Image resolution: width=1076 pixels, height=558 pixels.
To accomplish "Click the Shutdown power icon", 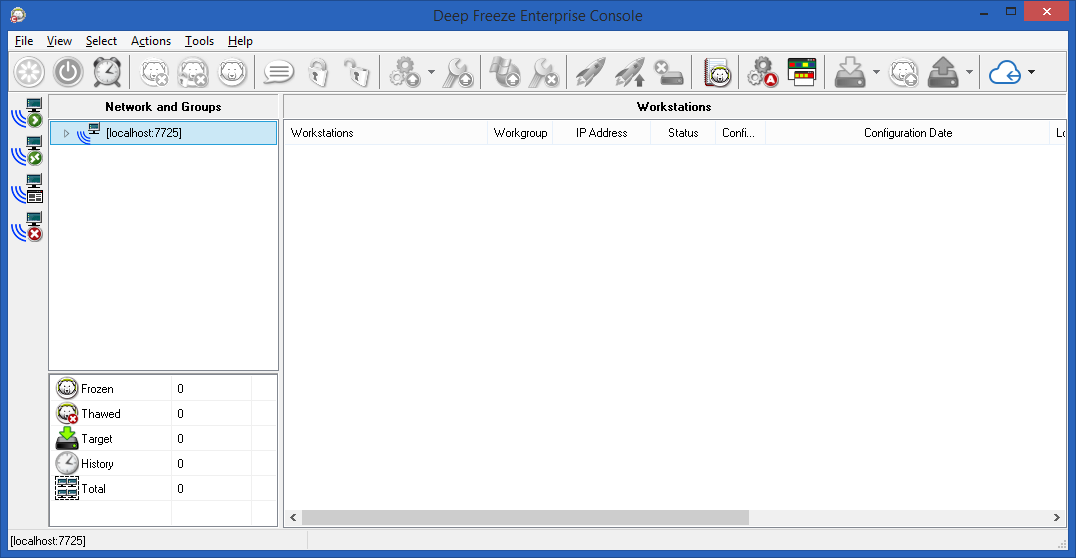I will [68, 72].
